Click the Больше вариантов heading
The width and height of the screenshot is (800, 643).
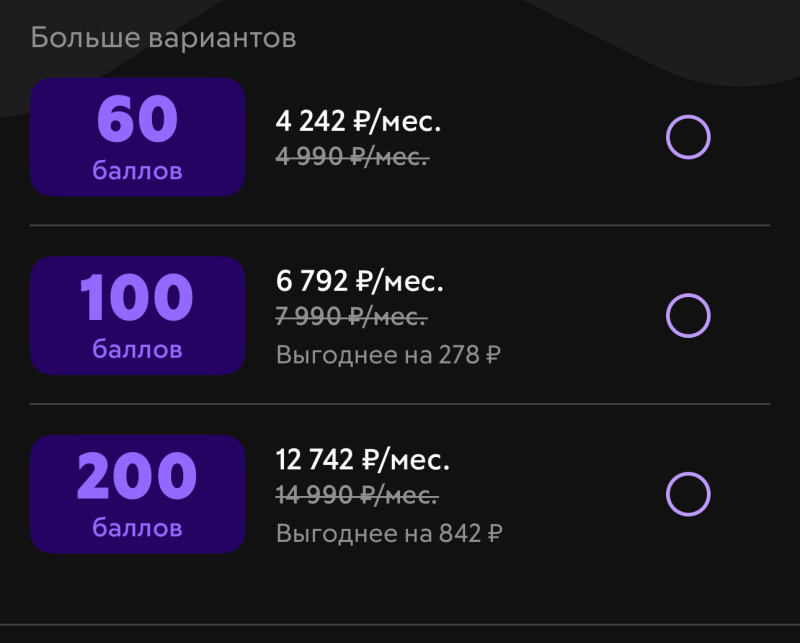(x=163, y=38)
